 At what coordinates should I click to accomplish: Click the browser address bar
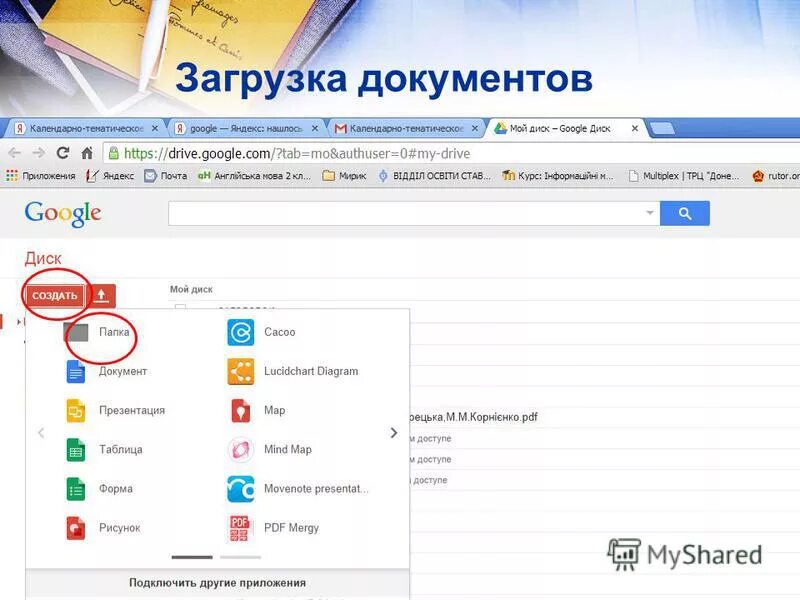300,154
